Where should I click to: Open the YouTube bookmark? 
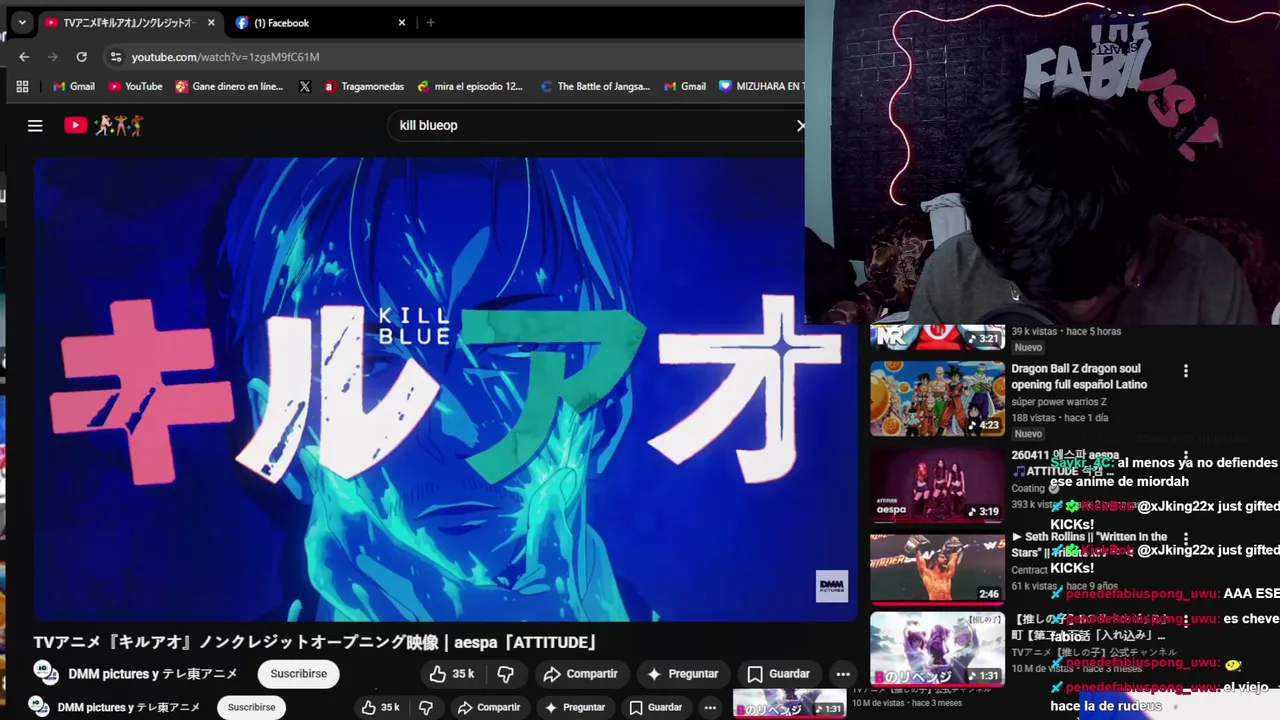(x=135, y=87)
